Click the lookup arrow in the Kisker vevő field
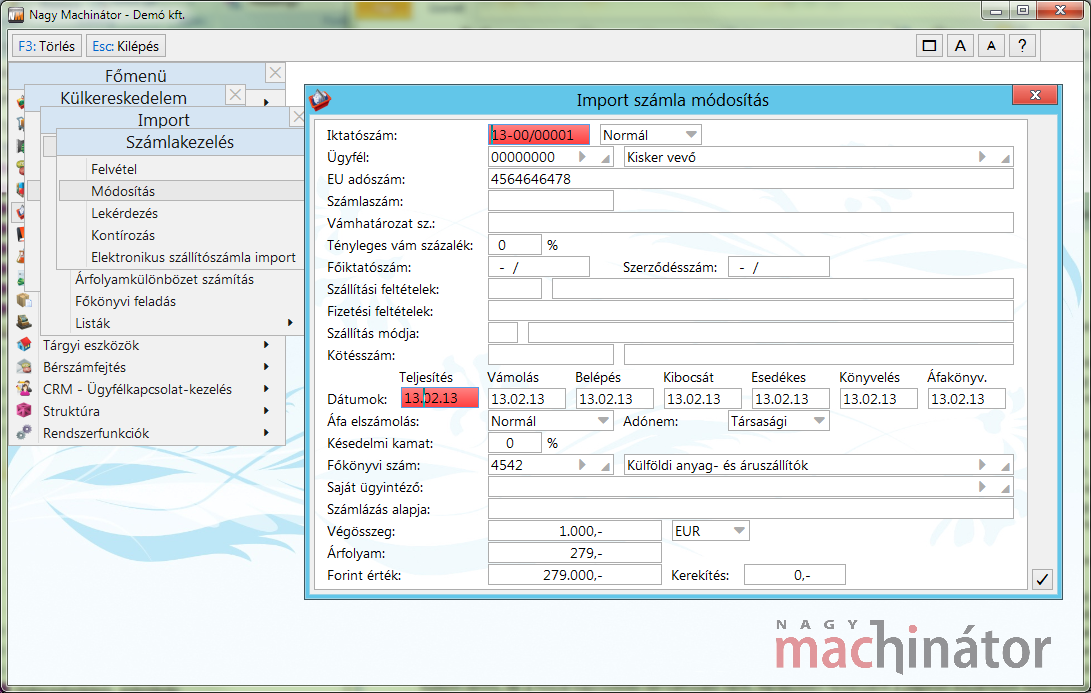 [982, 157]
